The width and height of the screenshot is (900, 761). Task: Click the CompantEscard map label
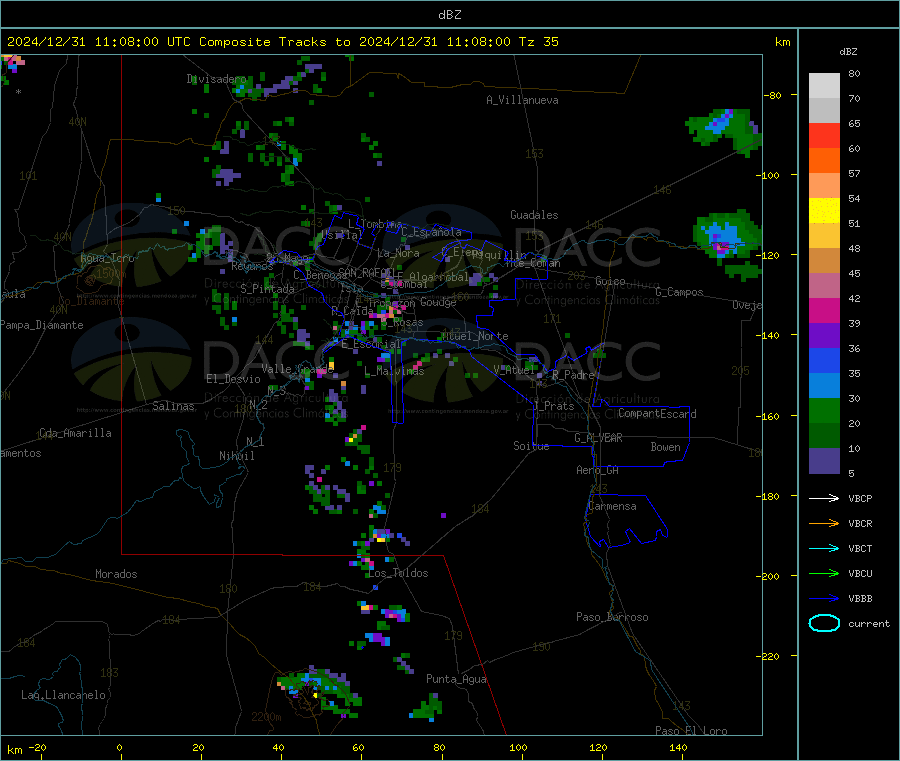click(657, 414)
